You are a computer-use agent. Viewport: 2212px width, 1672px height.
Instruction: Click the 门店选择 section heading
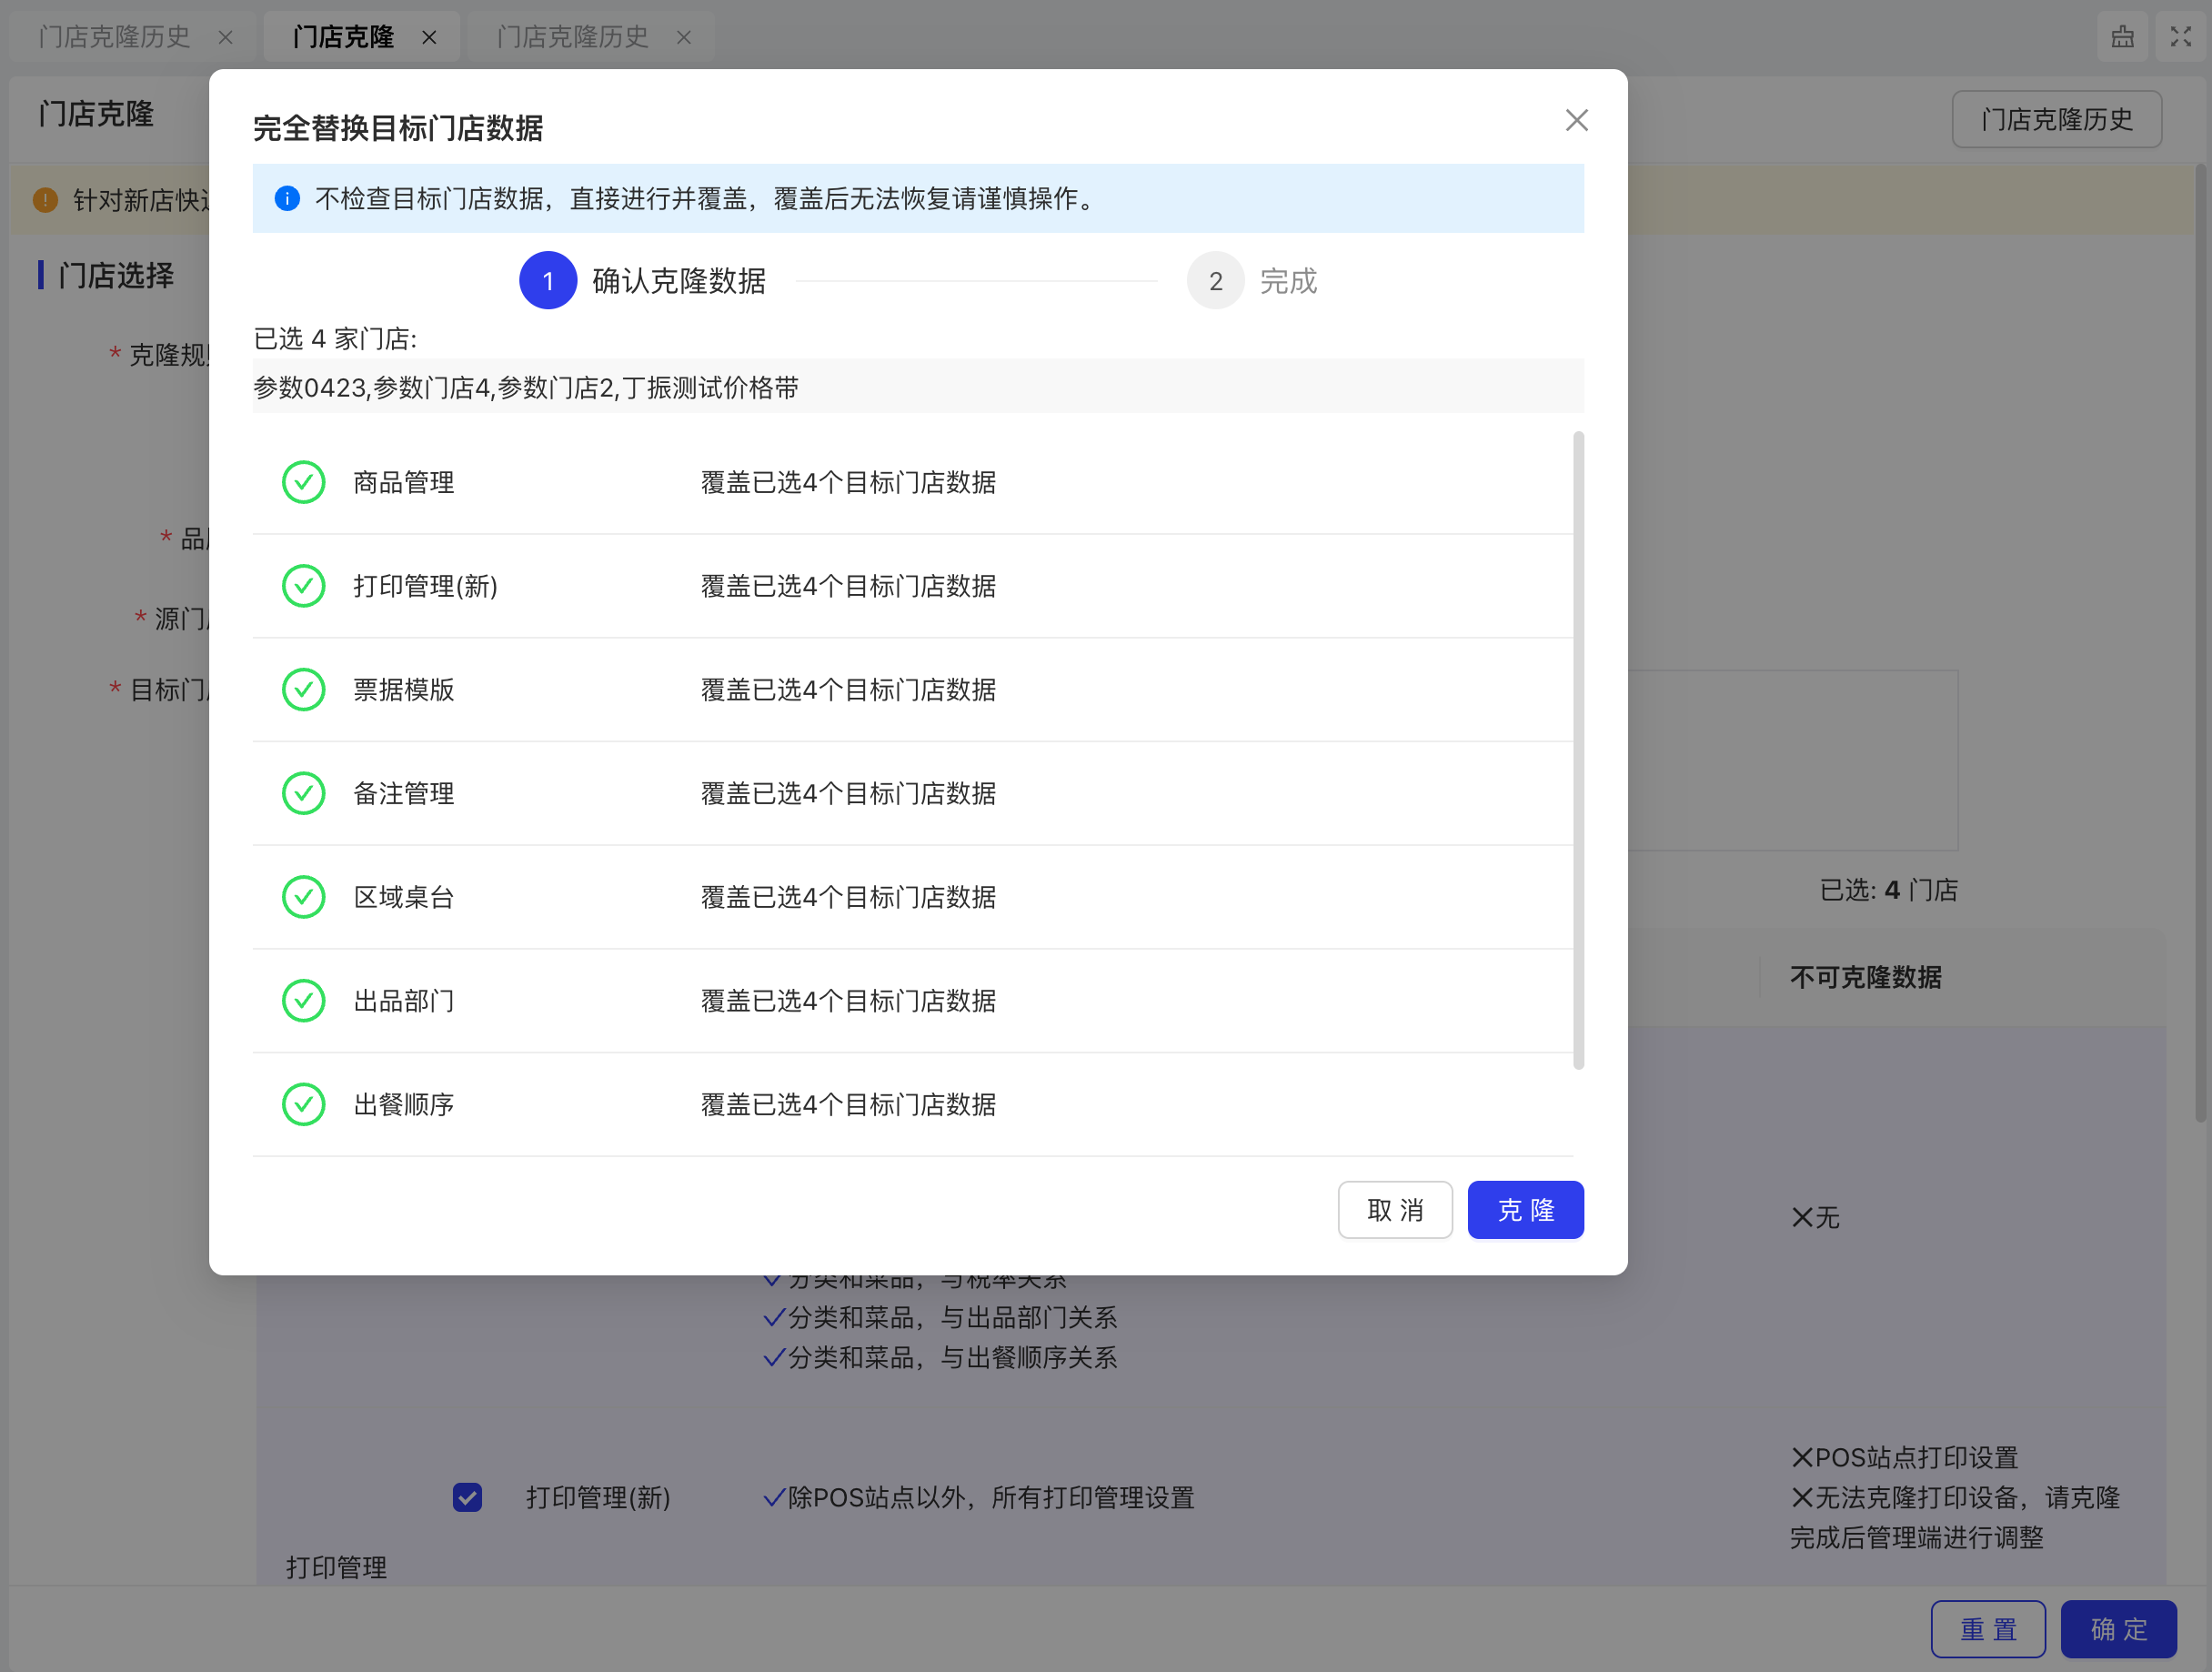(x=116, y=275)
